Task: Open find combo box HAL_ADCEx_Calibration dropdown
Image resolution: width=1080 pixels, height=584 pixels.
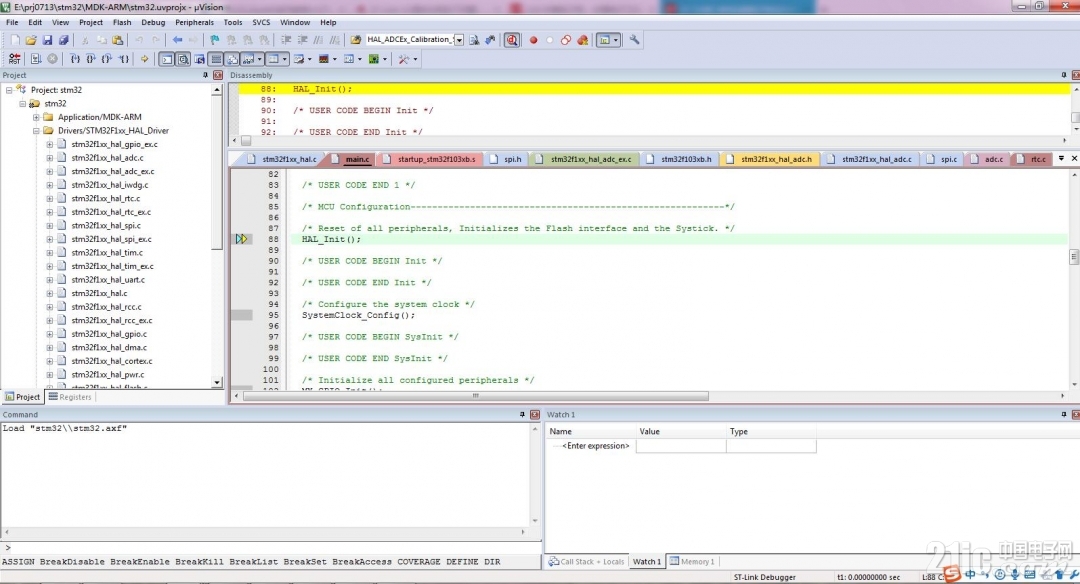Action: pyautogui.click(x=459, y=40)
